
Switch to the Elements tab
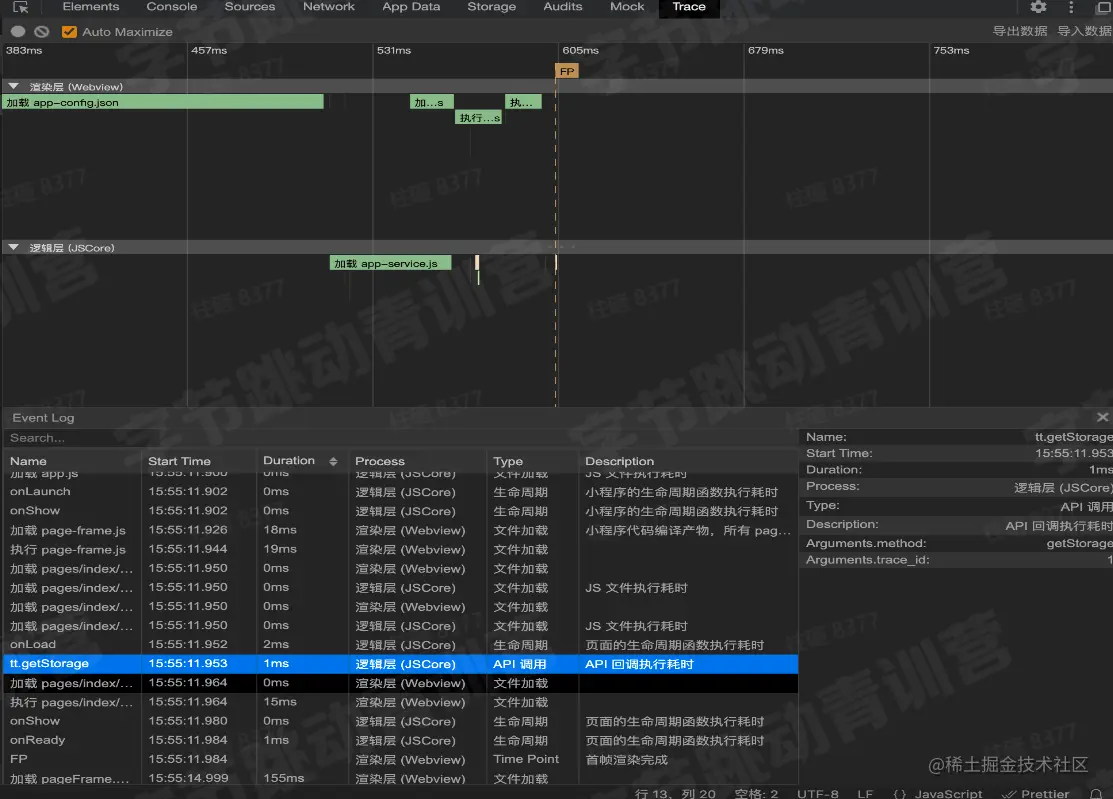tap(91, 7)
